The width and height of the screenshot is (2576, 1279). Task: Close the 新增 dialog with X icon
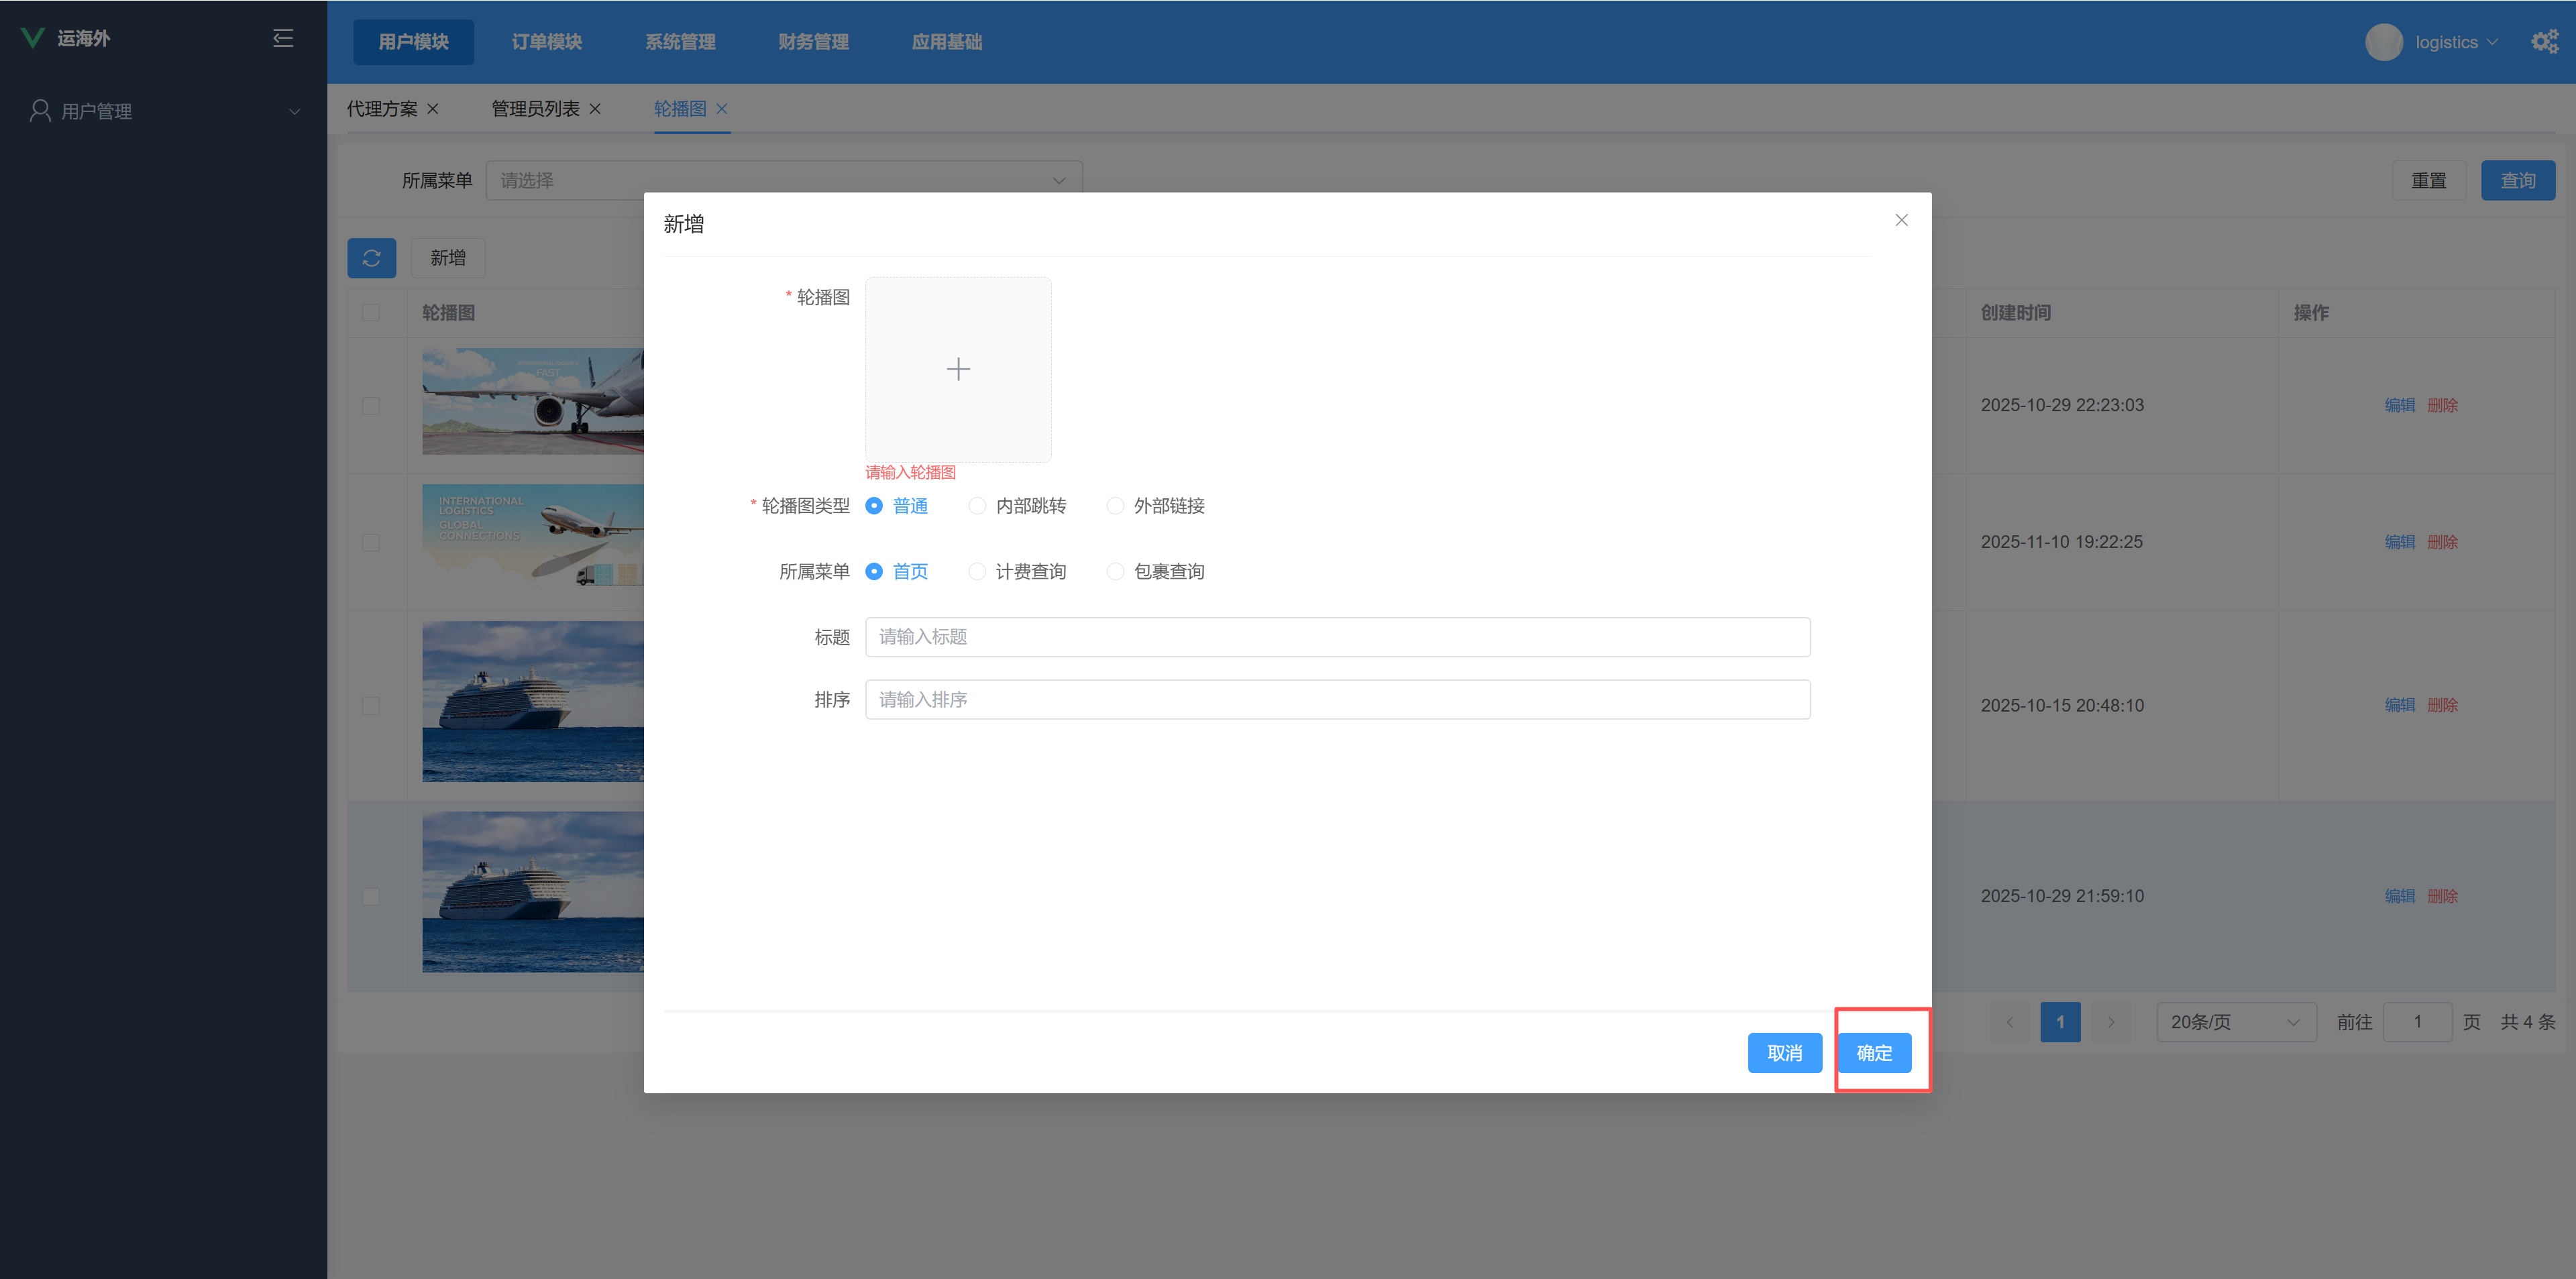[x=1901, y=220]
